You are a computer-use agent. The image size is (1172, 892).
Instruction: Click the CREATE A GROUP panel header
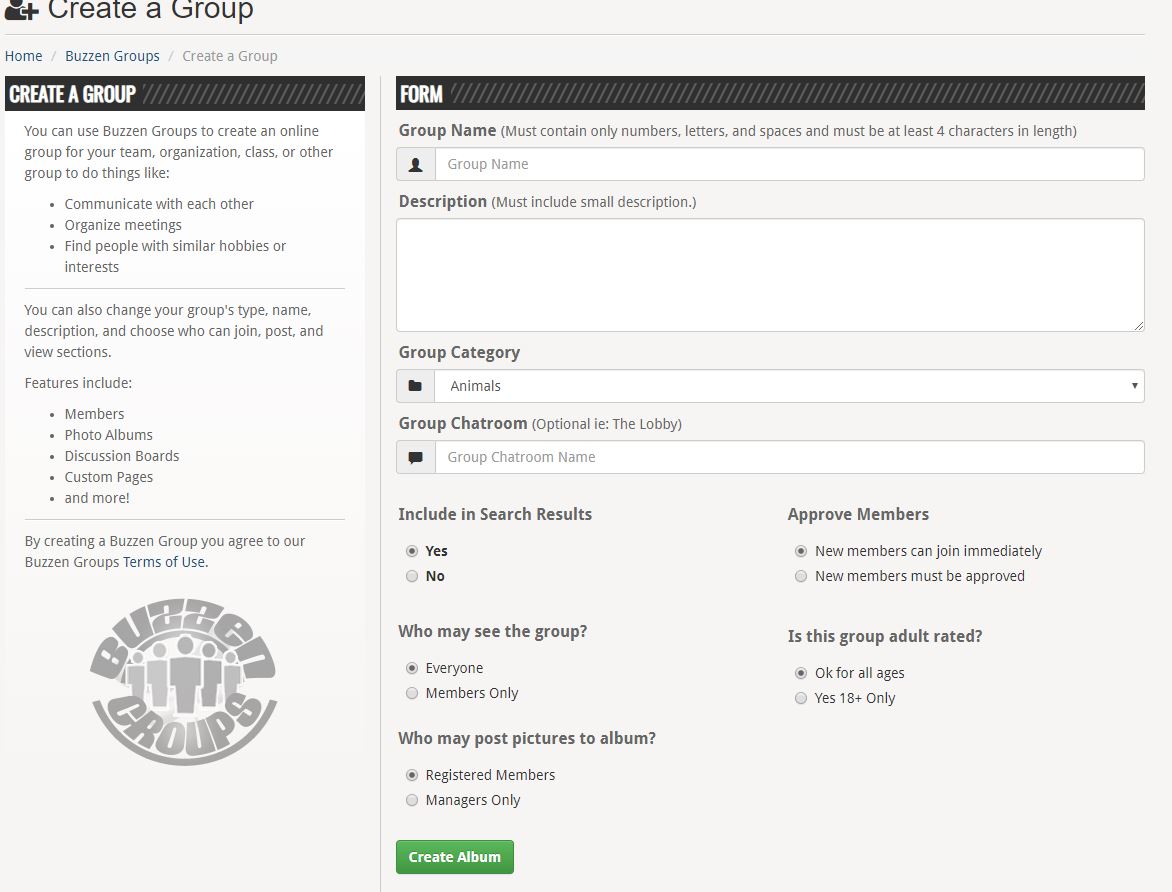coord(185,93)
